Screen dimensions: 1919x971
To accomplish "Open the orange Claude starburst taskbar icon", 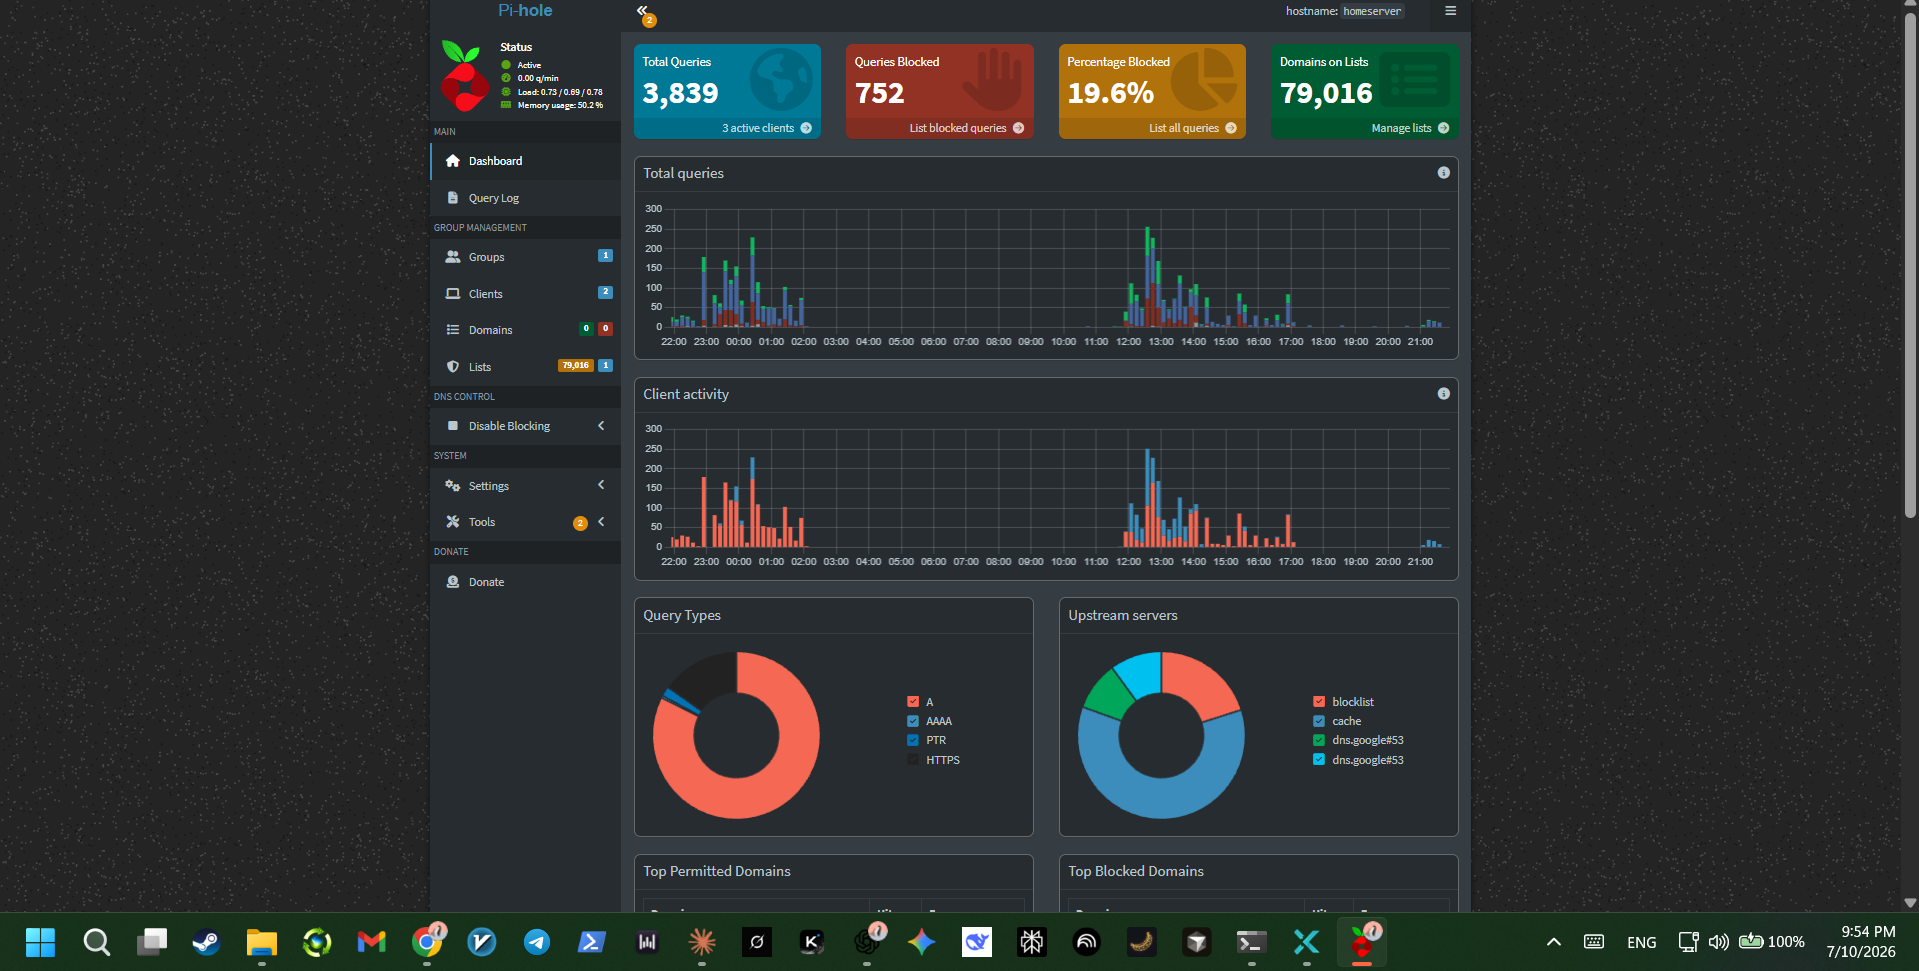I will (702, 942).
